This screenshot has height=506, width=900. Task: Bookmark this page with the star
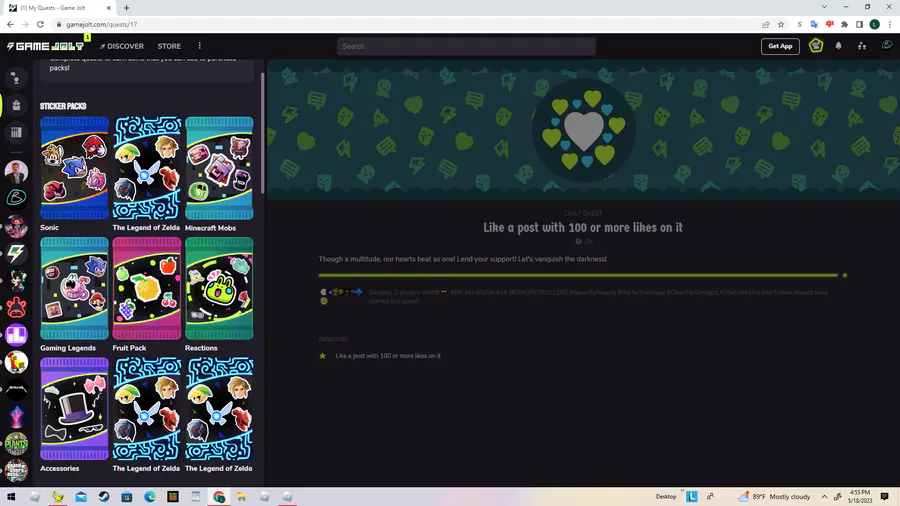coord(781,24)
